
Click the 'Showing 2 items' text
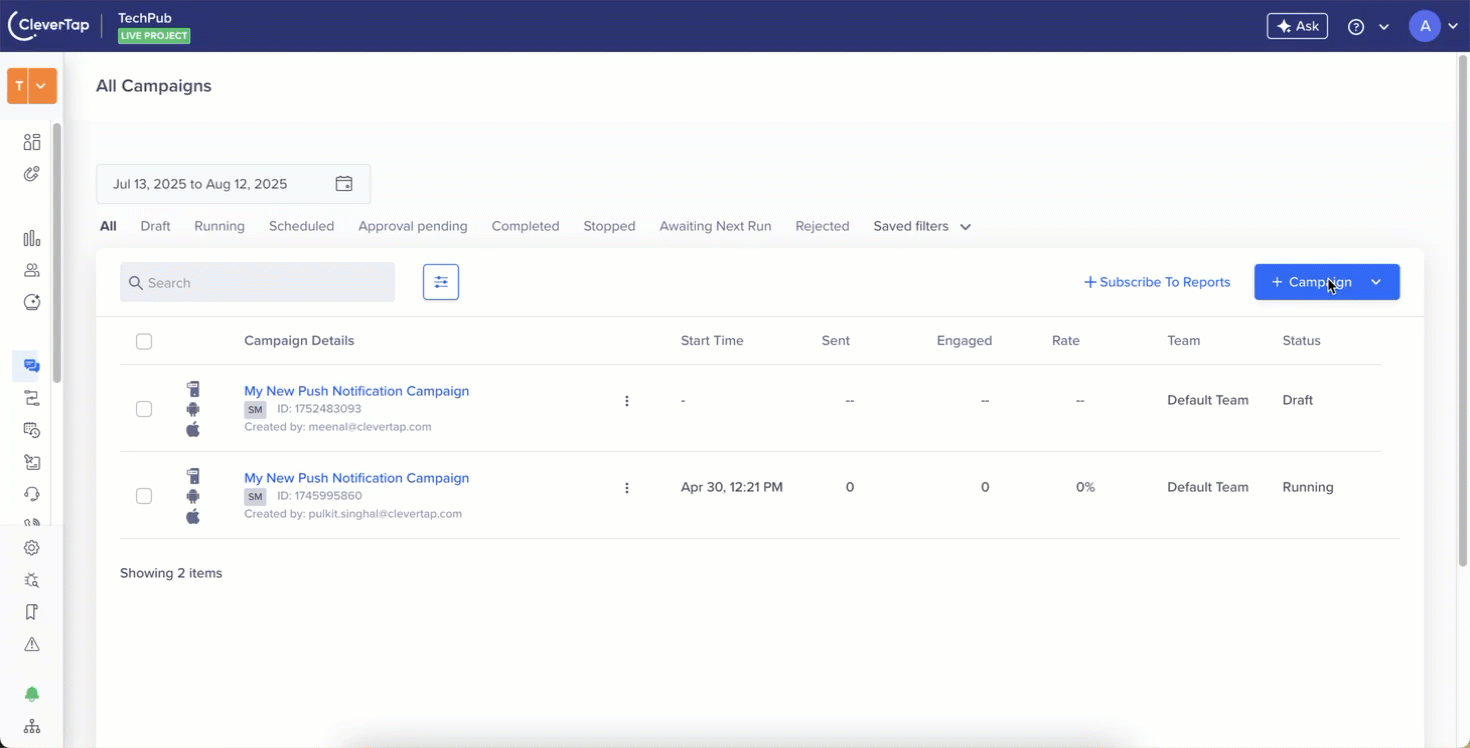(x=171, y=573)
